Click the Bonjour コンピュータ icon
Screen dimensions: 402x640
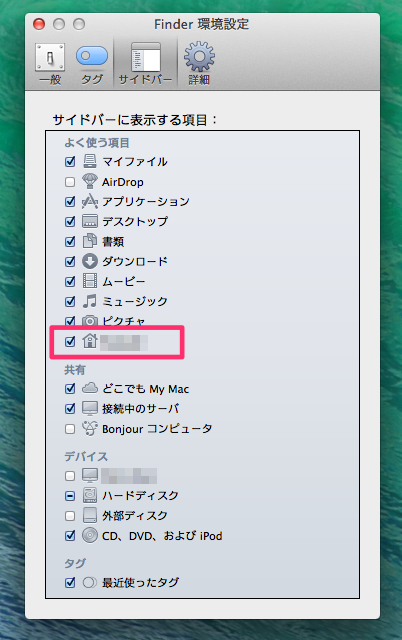pos(90,428)
